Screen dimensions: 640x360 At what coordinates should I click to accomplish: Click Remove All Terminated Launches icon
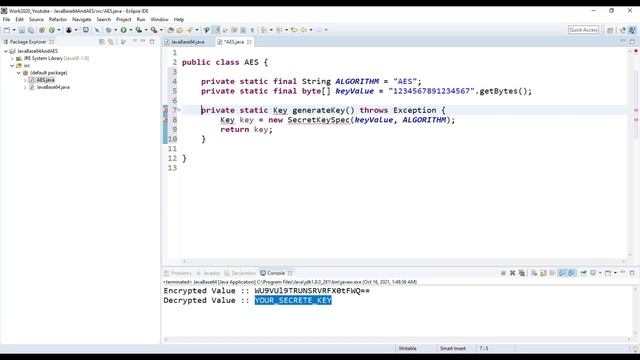[x=522, y=273]
